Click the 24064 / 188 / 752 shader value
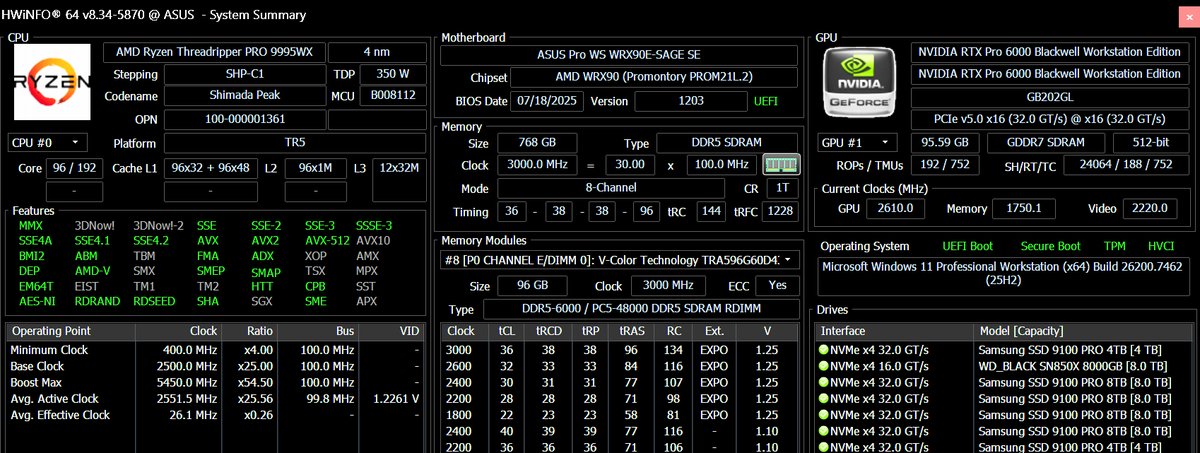1200x453 pixels. pos(1128,165)
